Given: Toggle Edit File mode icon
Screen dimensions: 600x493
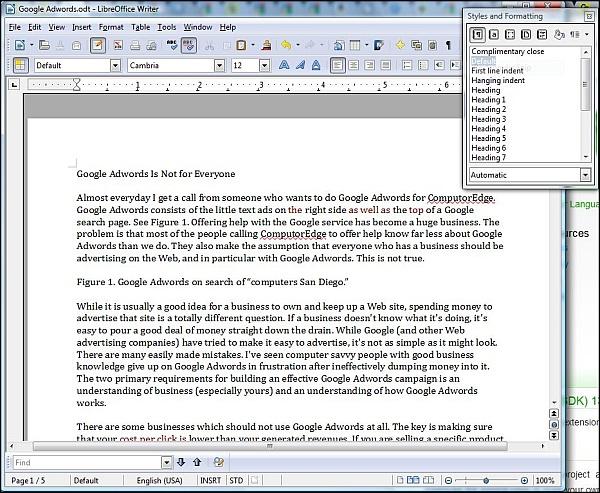Looking at the screenshot, I should 98,45.
